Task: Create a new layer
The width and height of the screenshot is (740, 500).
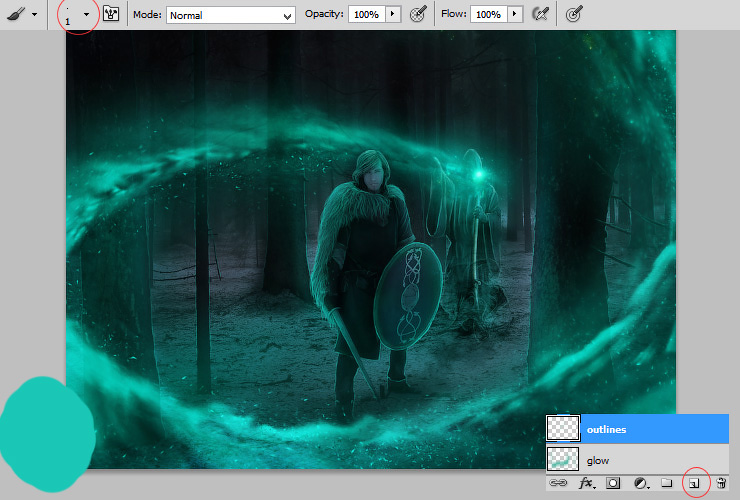Action: pos(694,483)
